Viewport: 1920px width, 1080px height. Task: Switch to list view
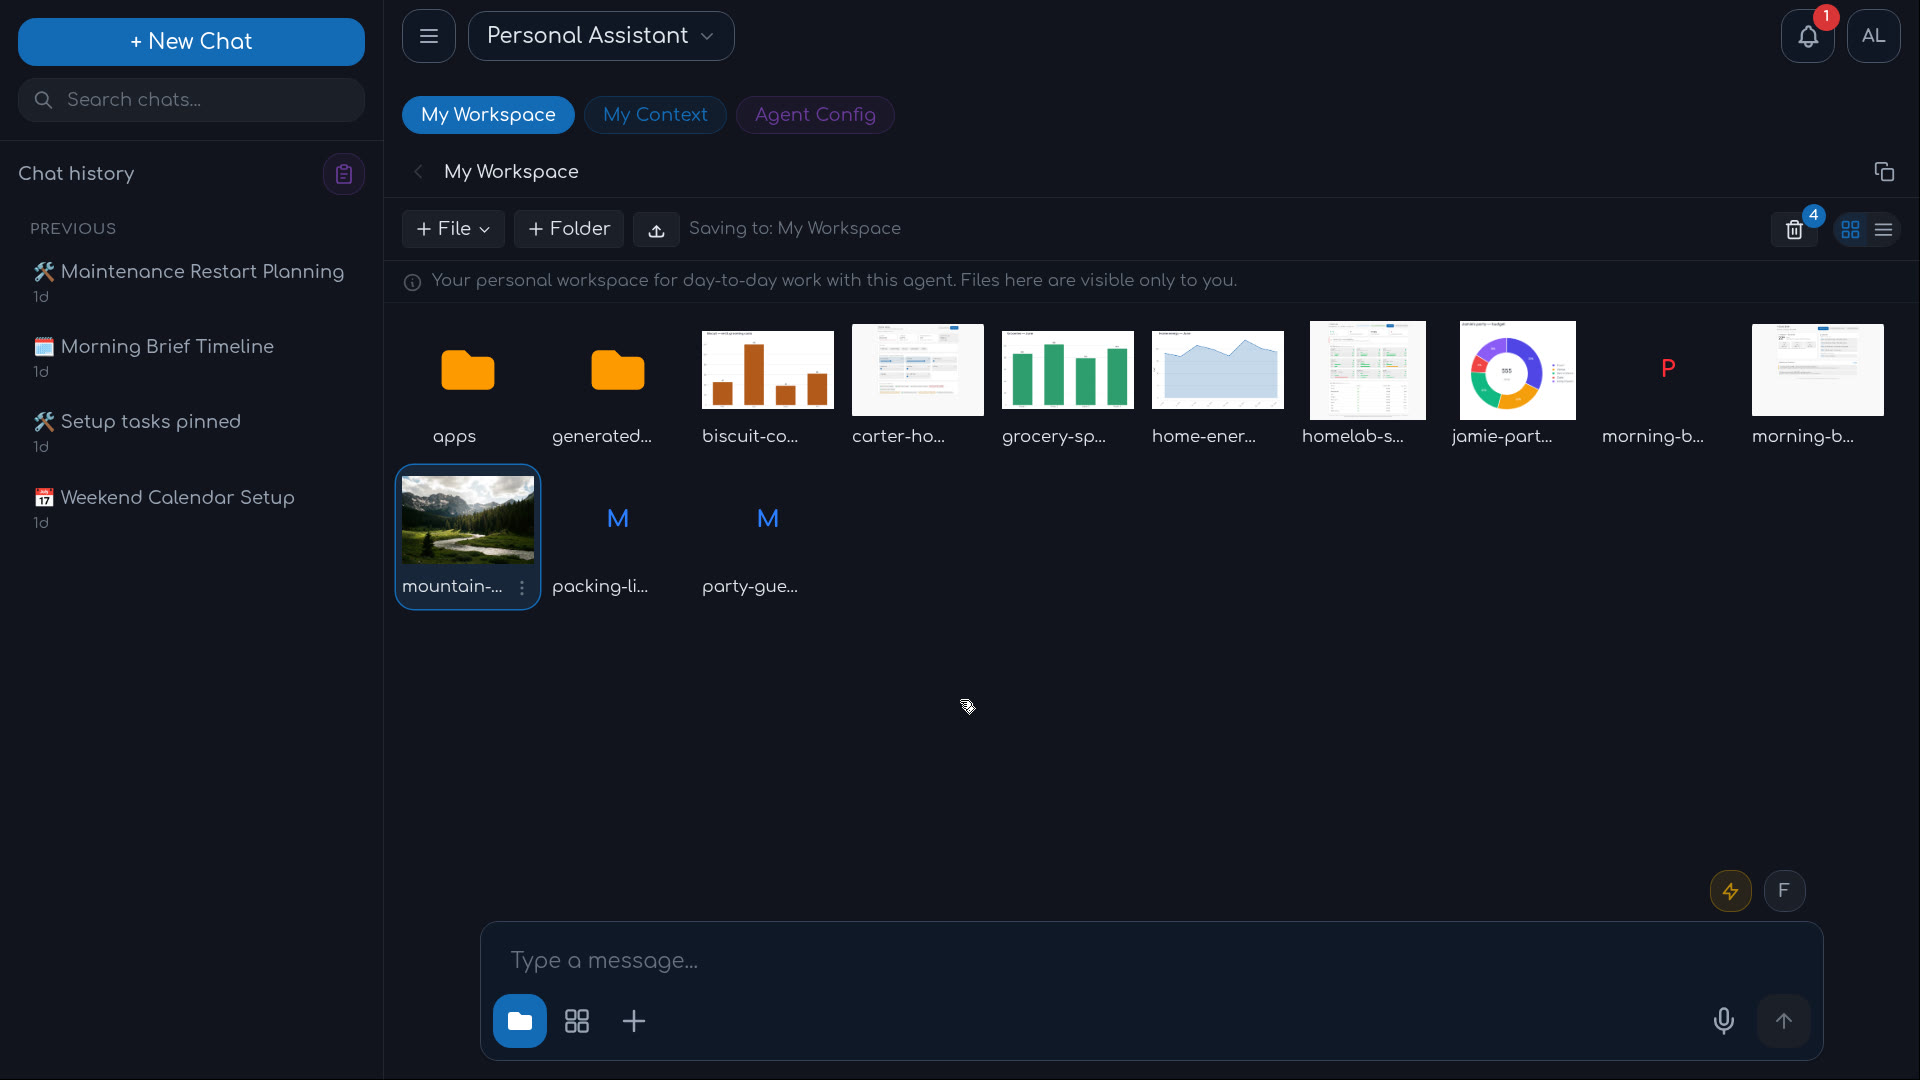[1883, 230]
